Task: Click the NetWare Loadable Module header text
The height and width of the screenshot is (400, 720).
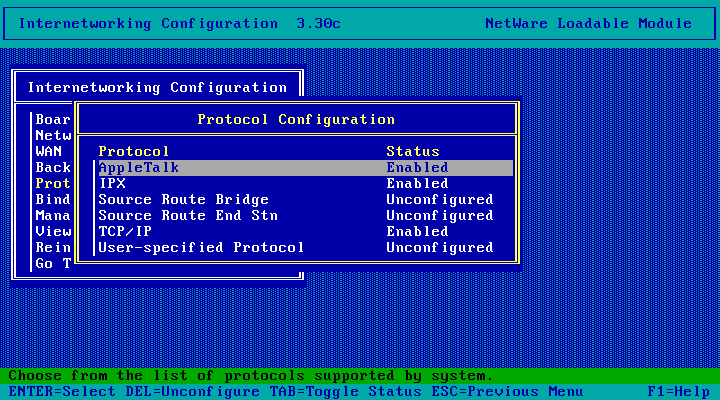Action: (588, 23)
